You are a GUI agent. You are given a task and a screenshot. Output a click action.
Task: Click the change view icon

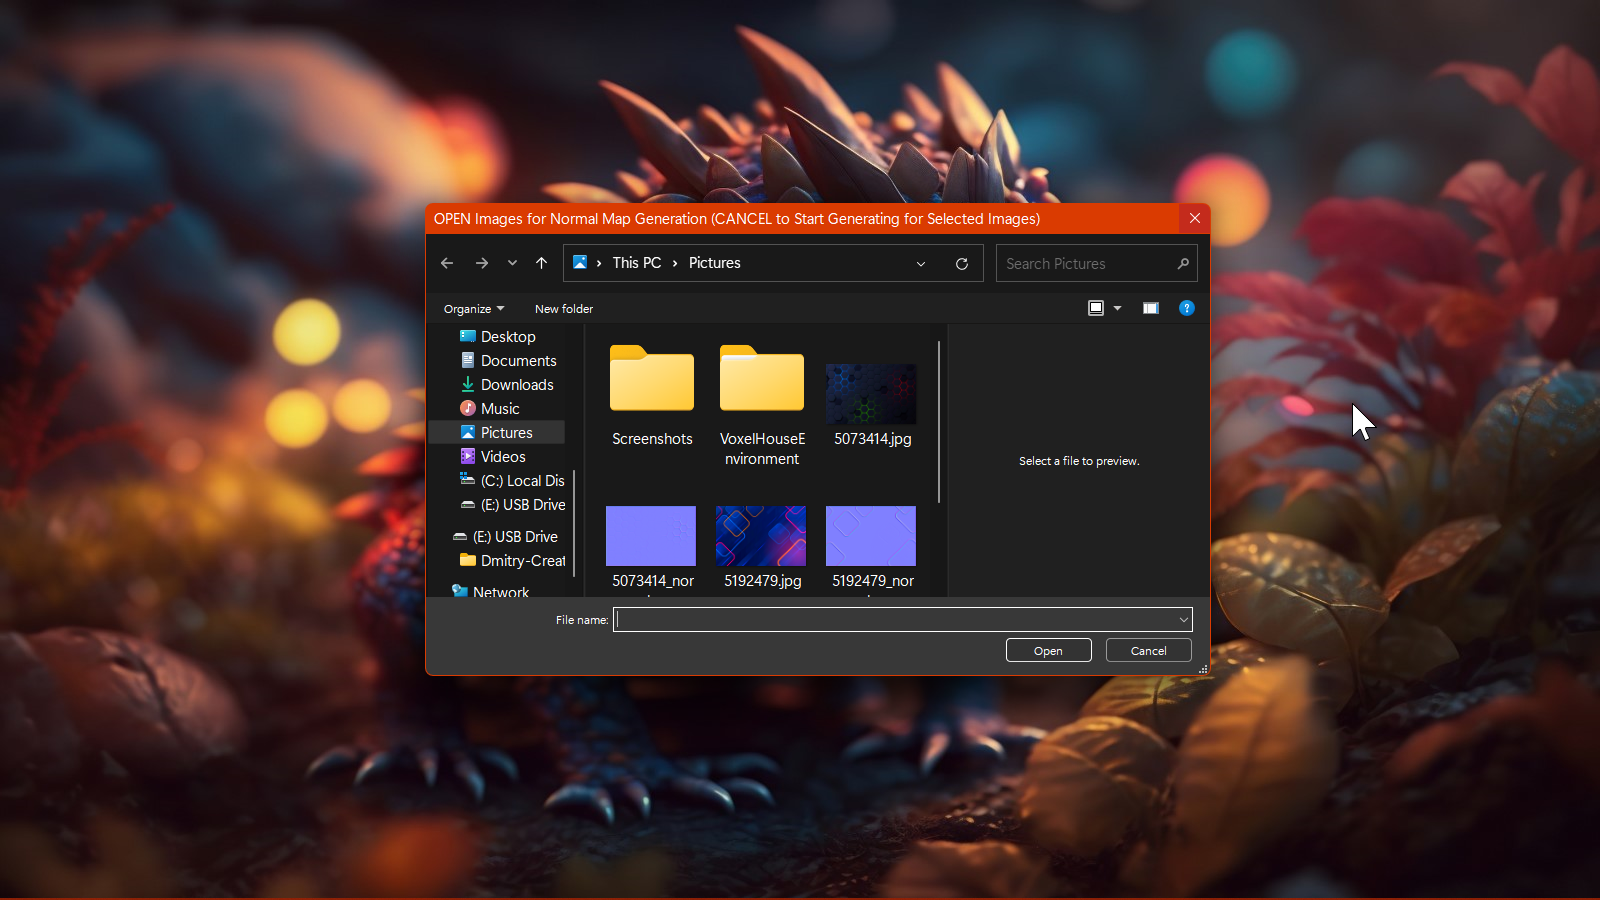(1096, 308)
